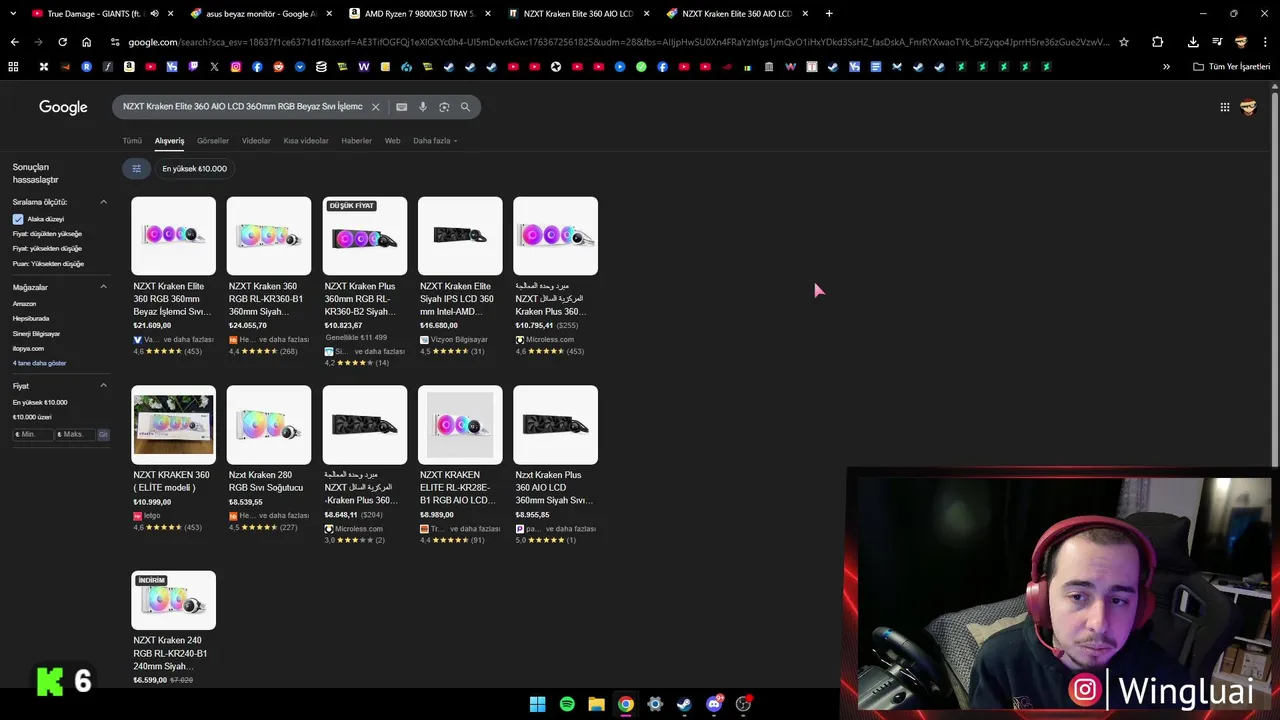The image size is (1280, 720).
Task: Uncheck the Alaka düzeyi sort option
Action: click(18, 219)
